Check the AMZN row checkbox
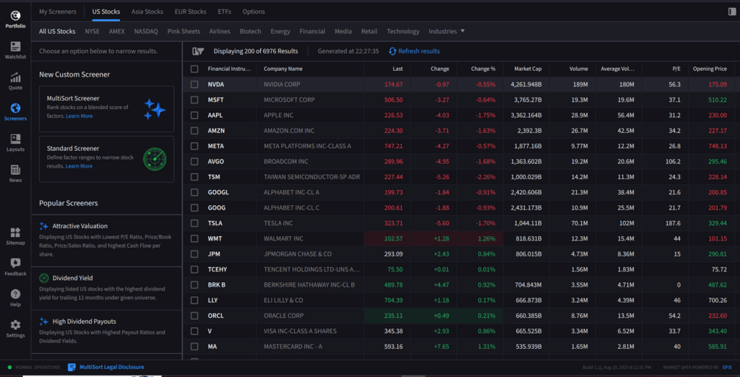740x377 pixels. (x=194, y=131)
